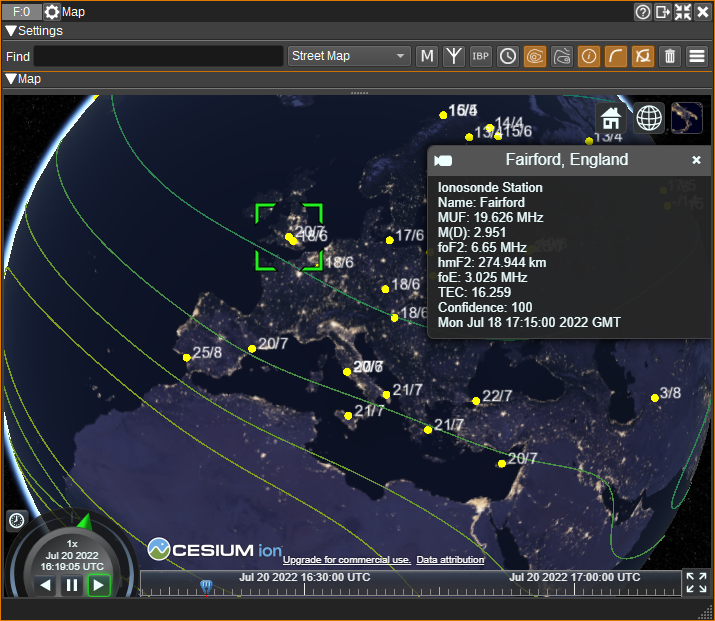Toggle the foF2 contours display
Image resolution: width=715 pixels, height=621 pixels.
point(562,56)
